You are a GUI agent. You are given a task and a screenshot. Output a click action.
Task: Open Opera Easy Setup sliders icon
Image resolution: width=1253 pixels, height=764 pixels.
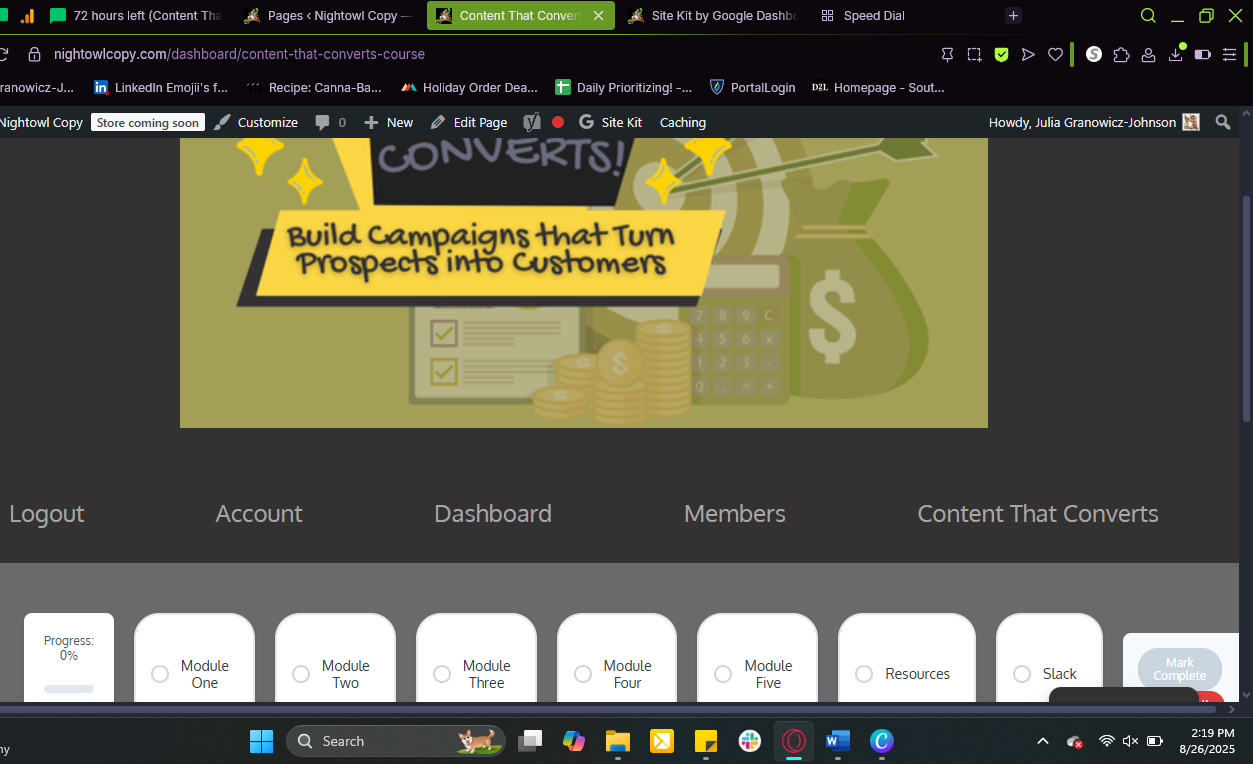click(x=1229, y=54)
